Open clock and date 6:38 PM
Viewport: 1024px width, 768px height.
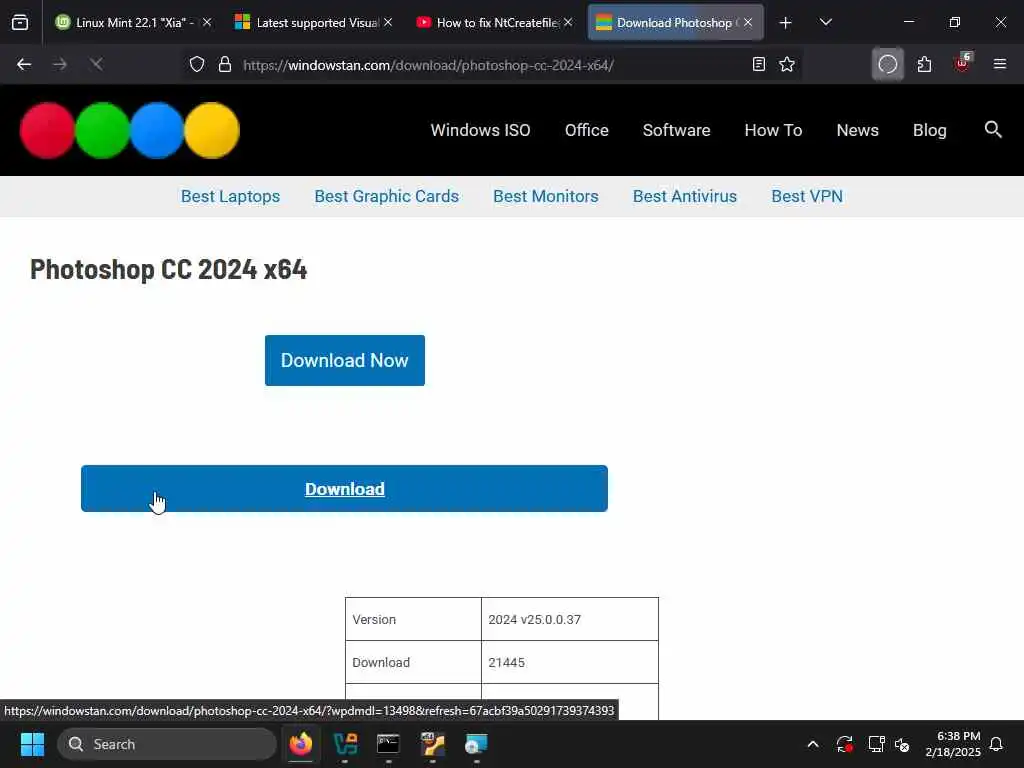point(953,744)
